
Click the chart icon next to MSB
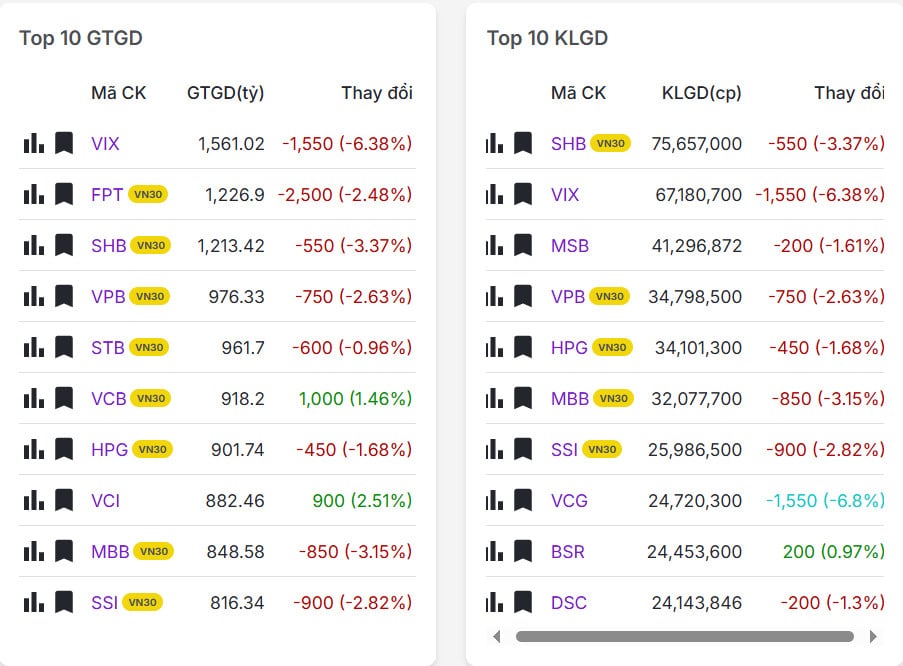click(x=494, y=245)
